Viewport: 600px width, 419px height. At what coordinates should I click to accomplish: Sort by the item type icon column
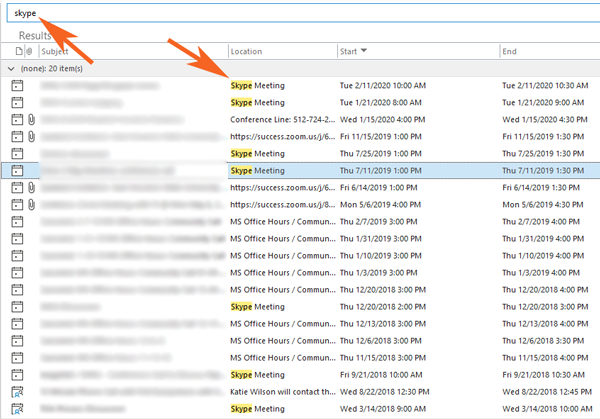19,51
